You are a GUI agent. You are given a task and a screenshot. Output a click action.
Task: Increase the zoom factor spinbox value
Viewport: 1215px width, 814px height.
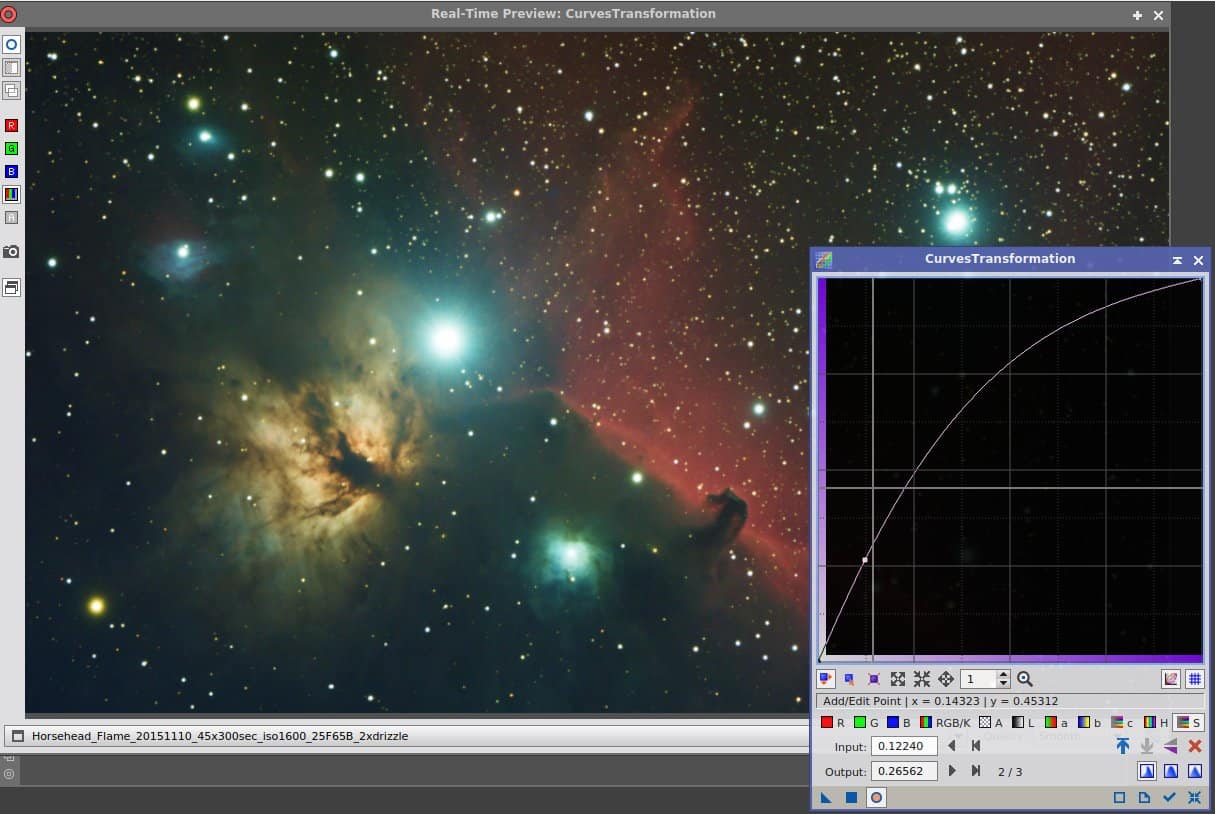(x=1003, y=675)
